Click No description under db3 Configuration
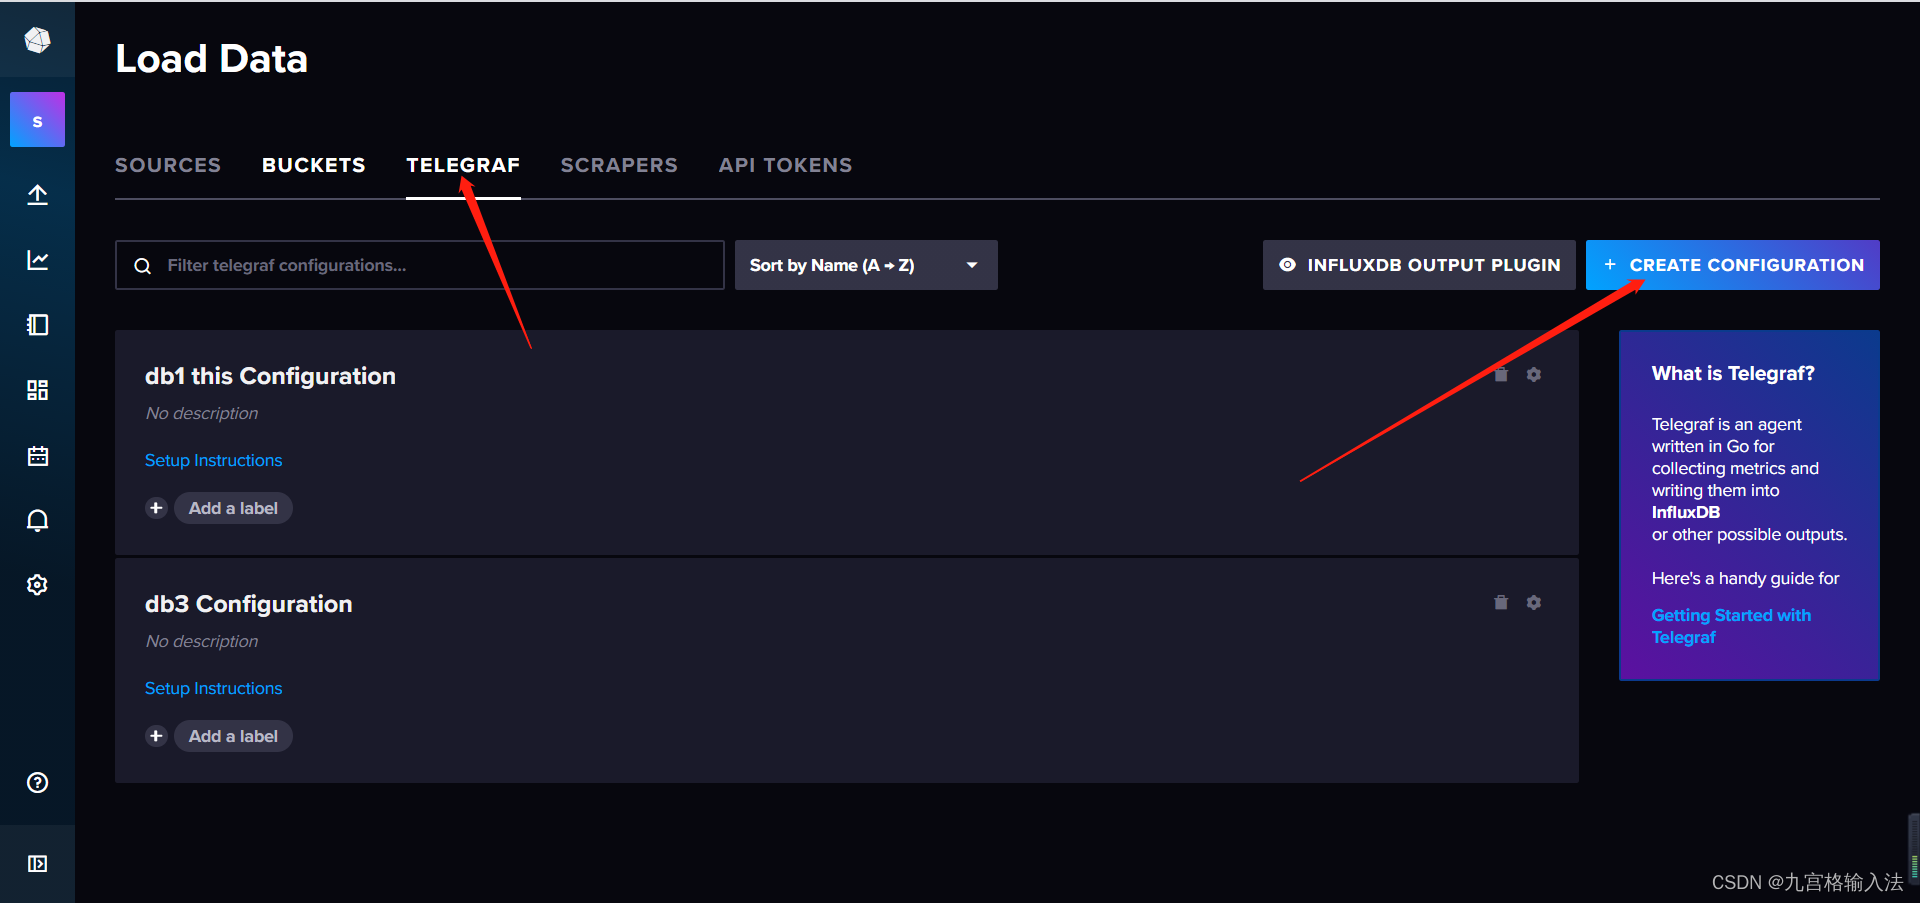The image size is (1920, 903). click(202, 641)
